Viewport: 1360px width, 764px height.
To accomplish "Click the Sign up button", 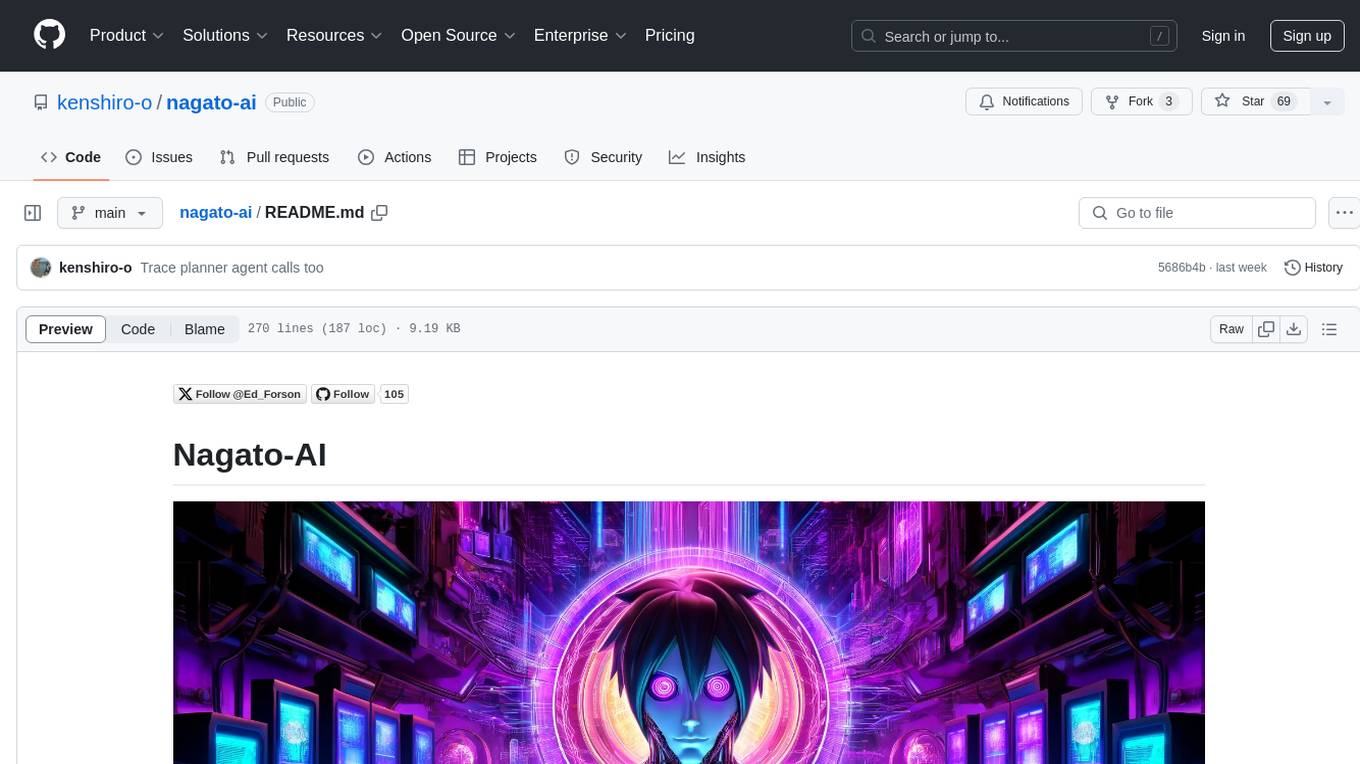I will click(x=1307, y=36).
